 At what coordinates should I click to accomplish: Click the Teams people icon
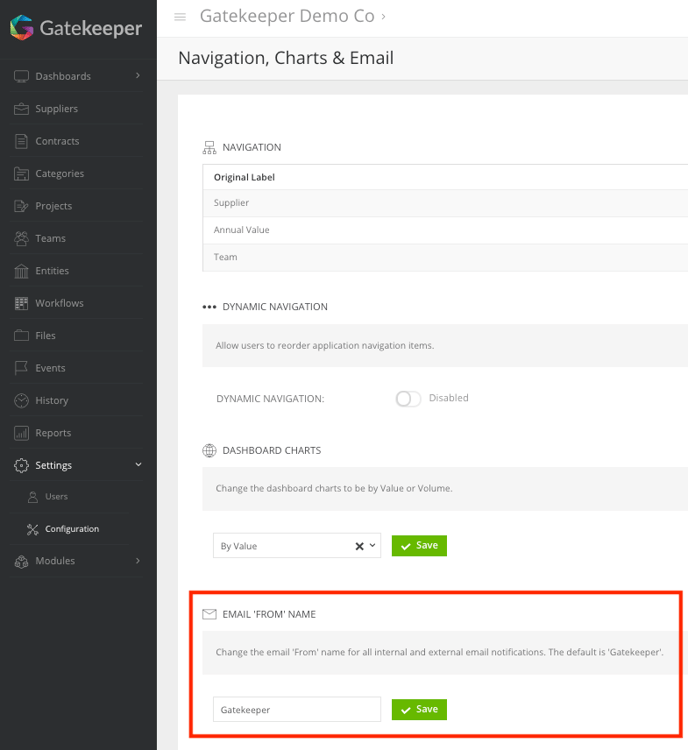pyautogui.click(x=21, y=238)
